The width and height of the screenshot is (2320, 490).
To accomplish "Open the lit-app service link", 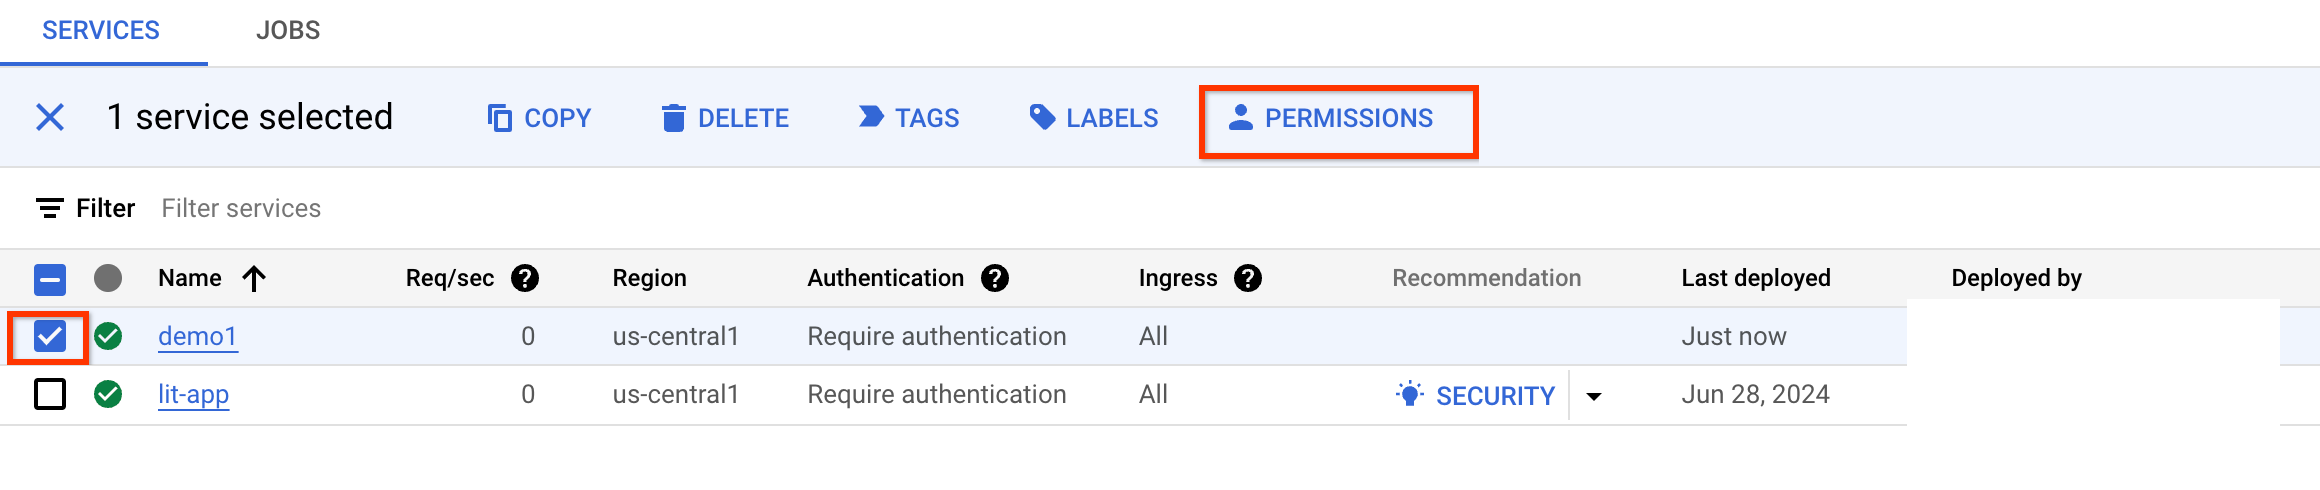I will 193,394.
